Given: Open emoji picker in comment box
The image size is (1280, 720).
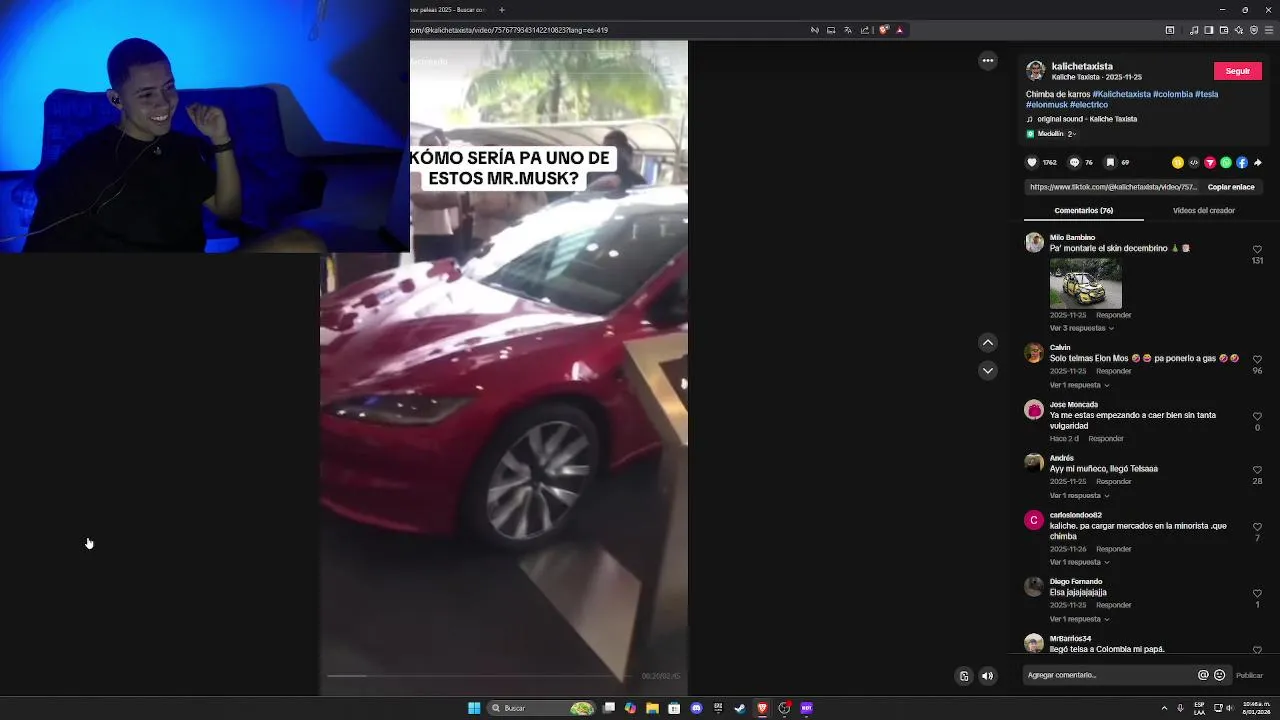Looking at the screenshot, I should pos(1219,675).
